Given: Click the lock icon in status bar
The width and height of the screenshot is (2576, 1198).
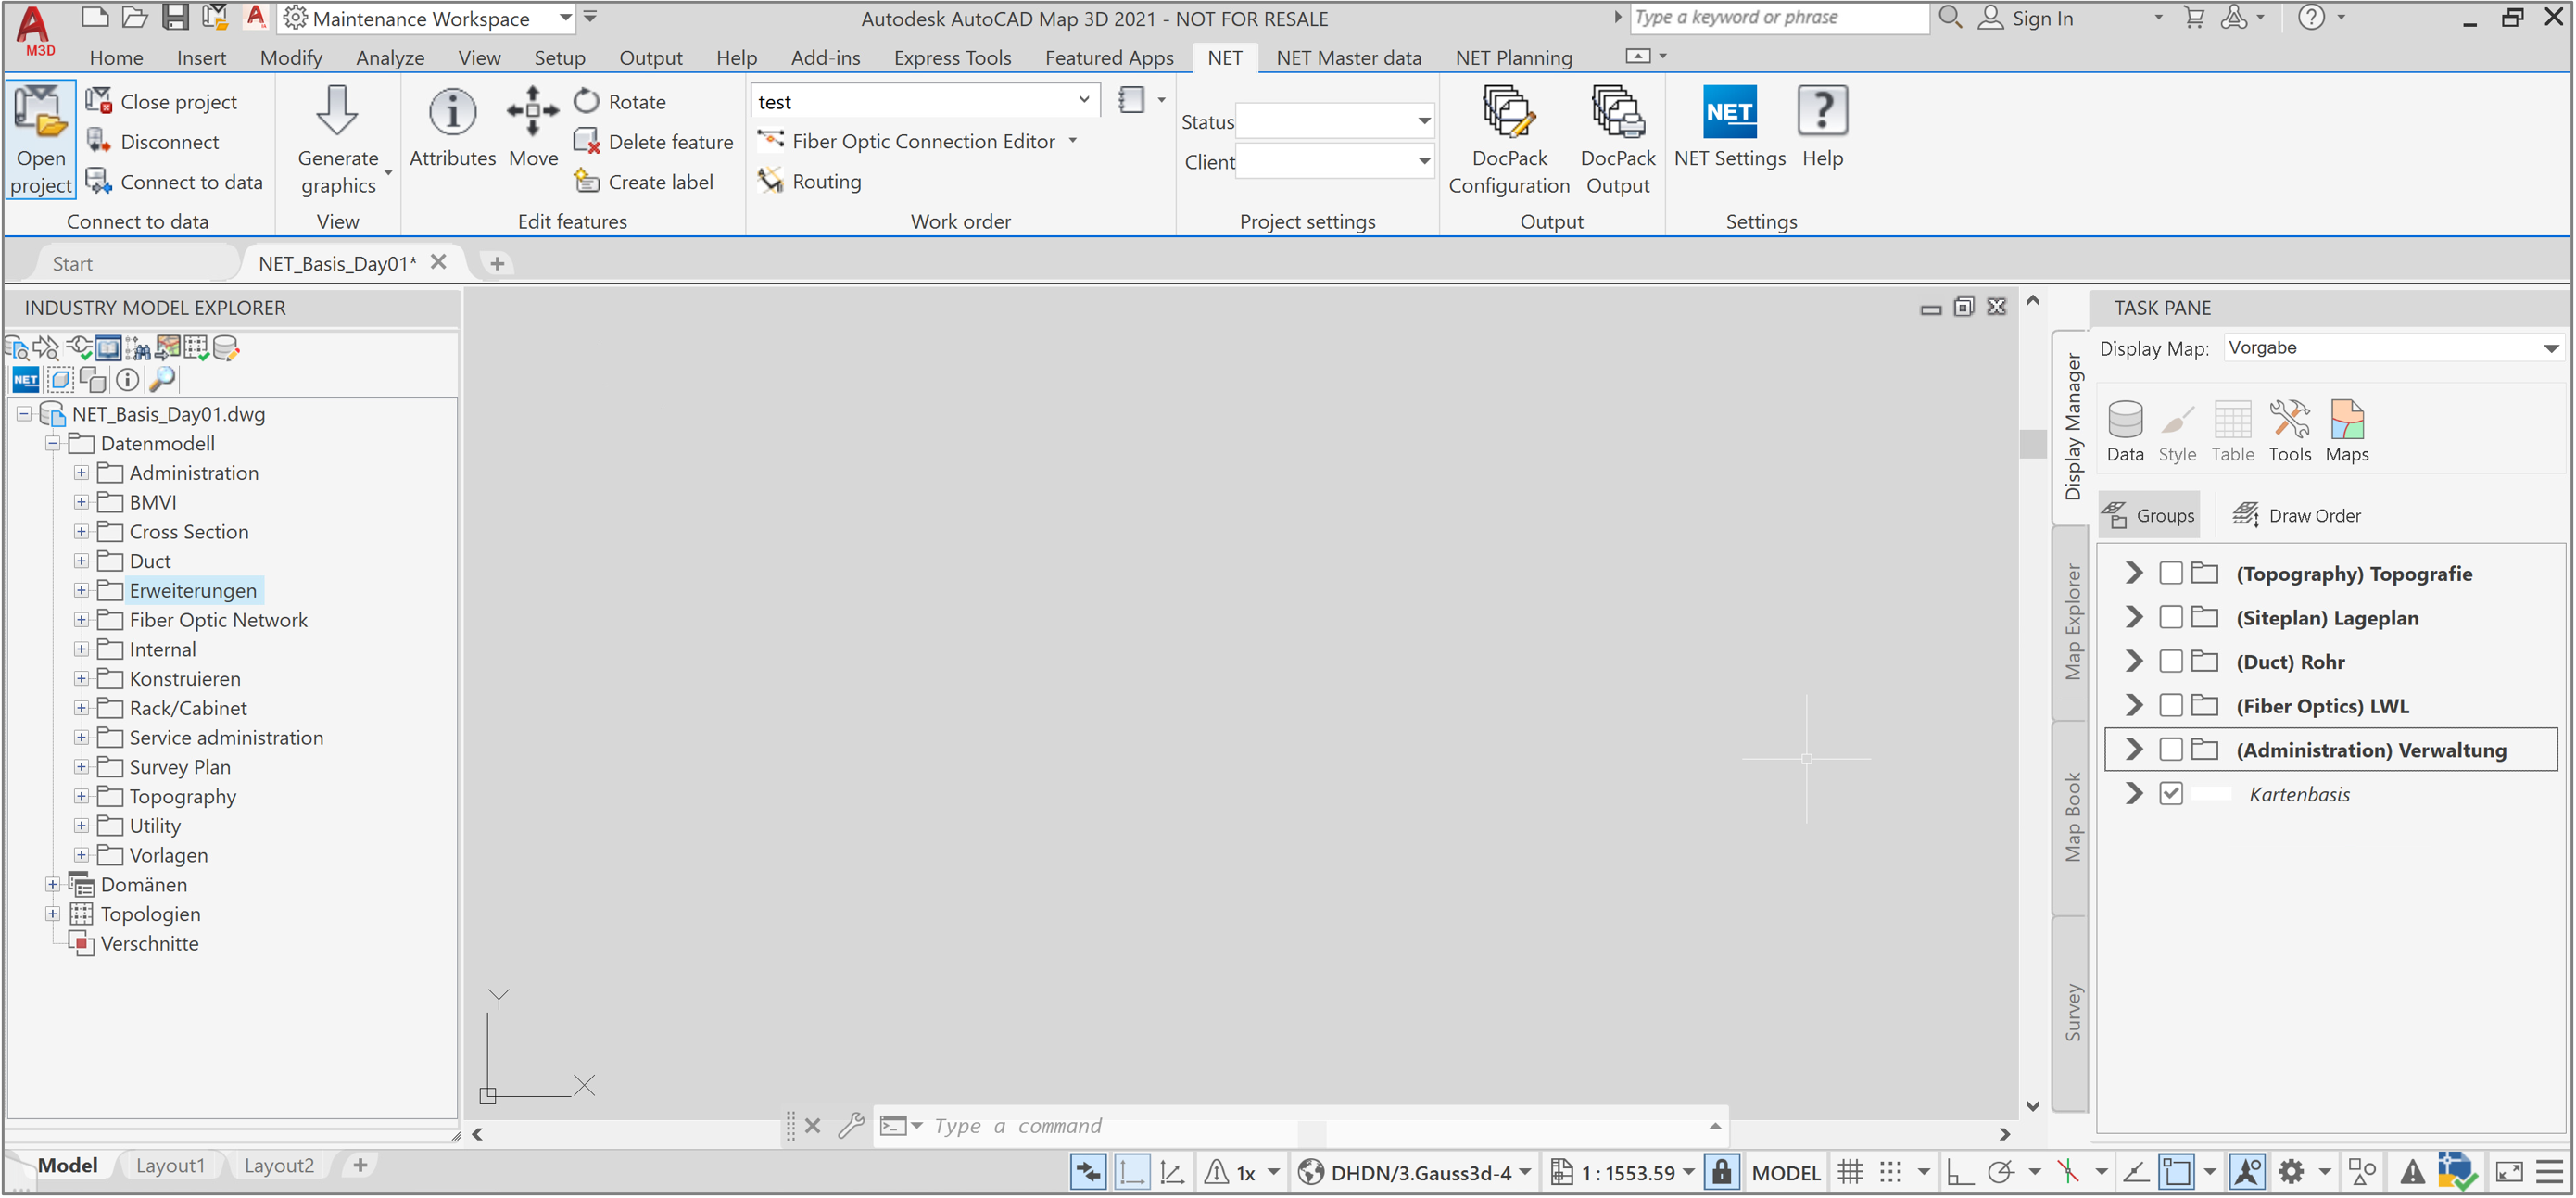Looking at the screenshot, I should click(1721, 1172).
